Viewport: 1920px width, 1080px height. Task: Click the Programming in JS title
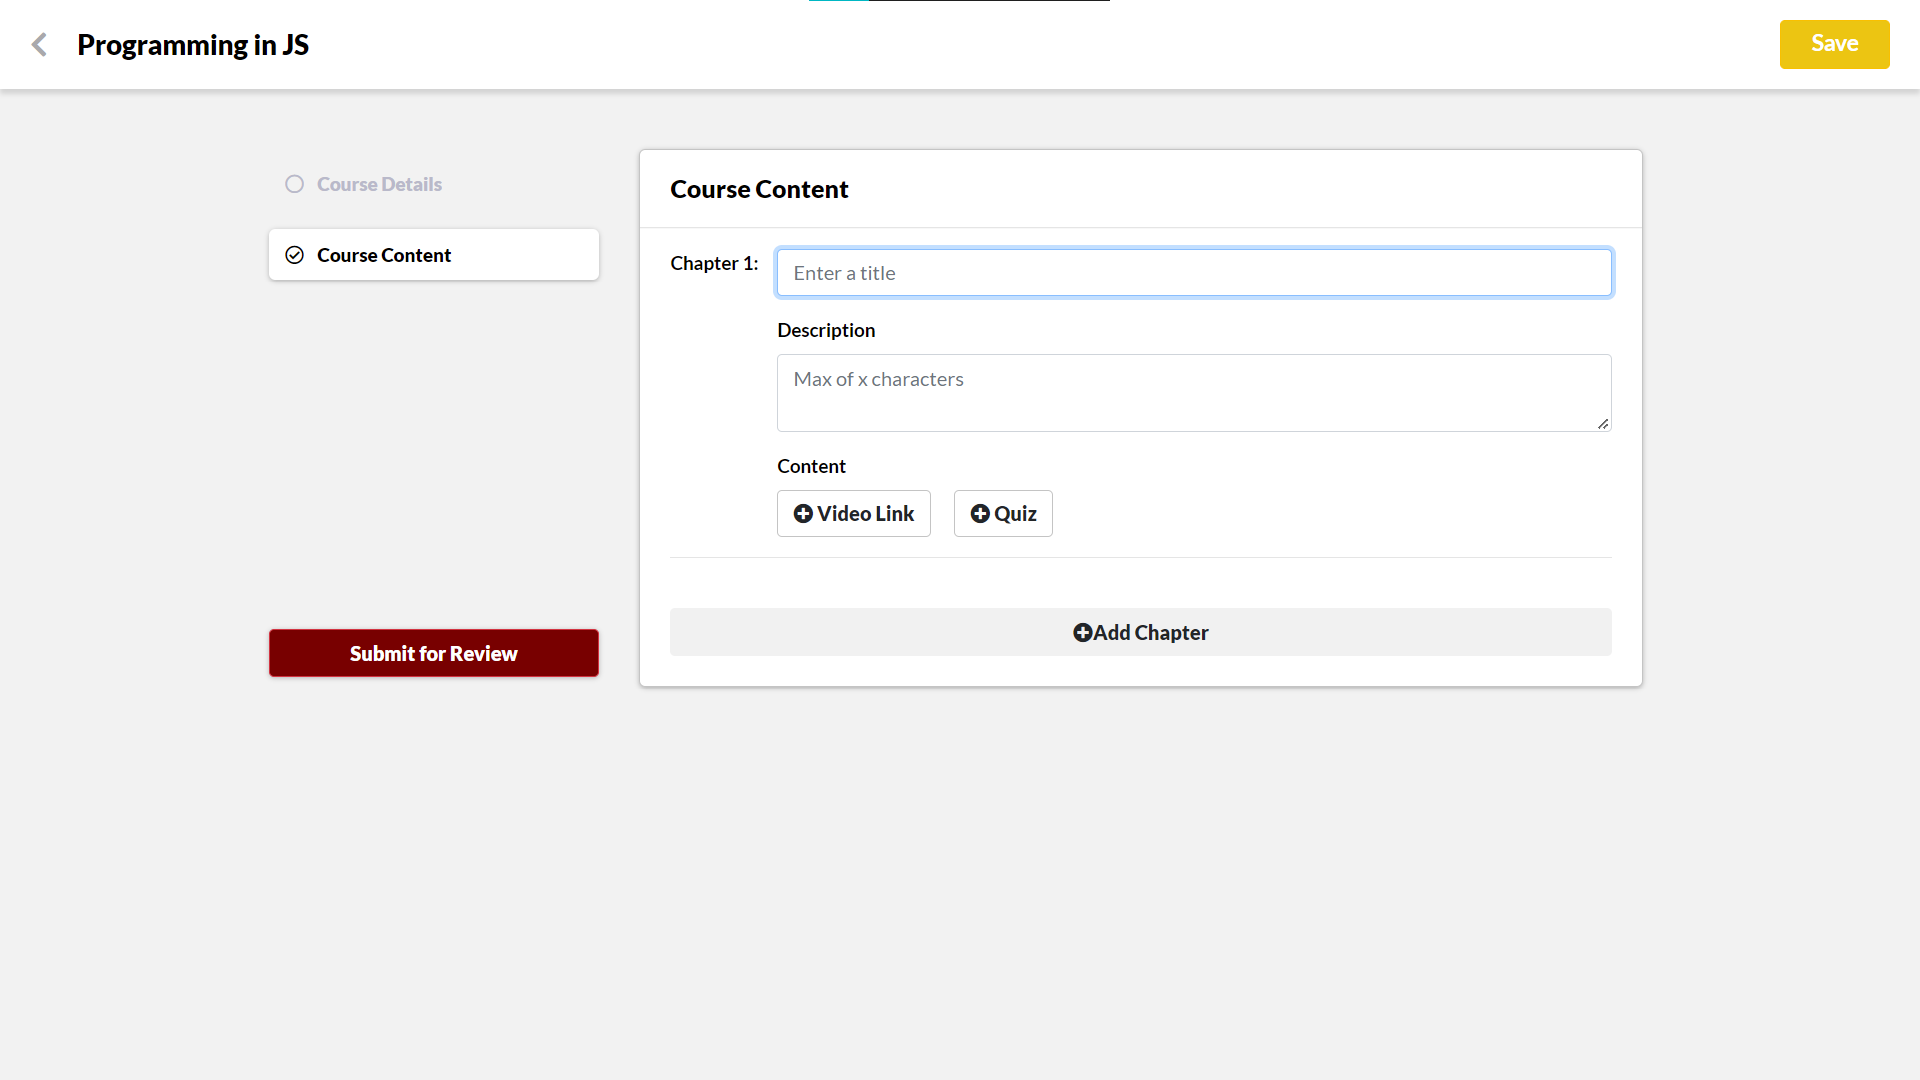193,45
